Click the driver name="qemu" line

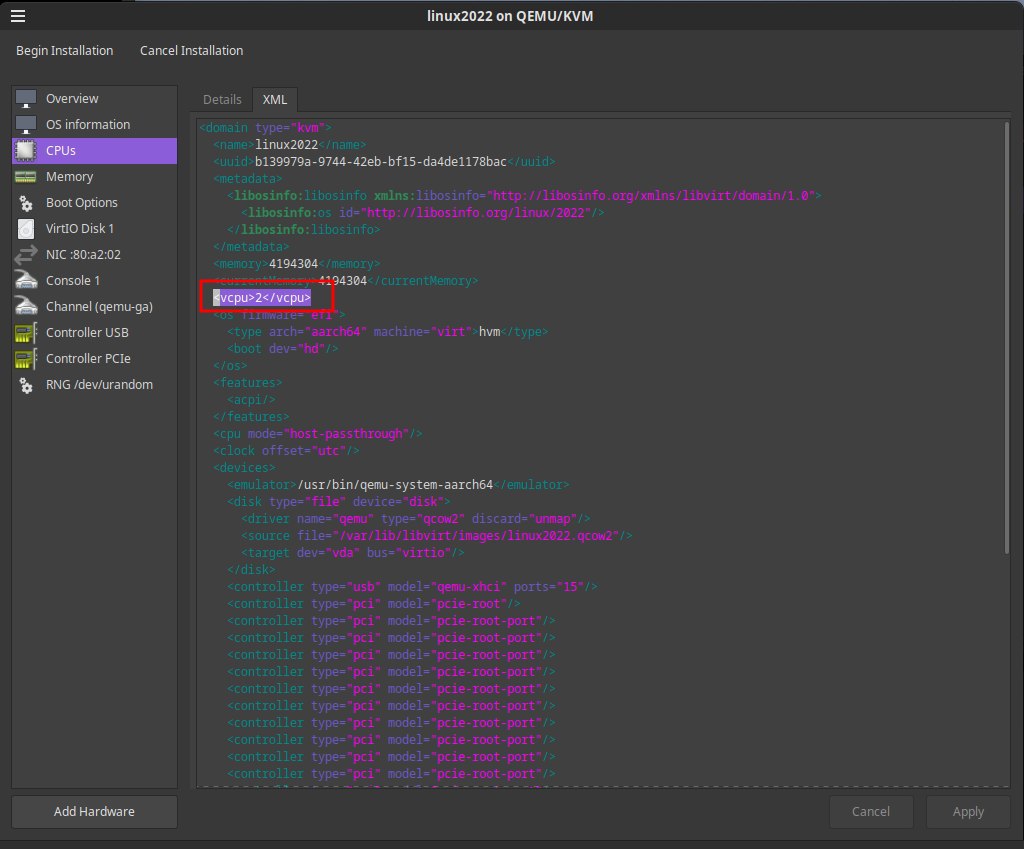(415, 518)
